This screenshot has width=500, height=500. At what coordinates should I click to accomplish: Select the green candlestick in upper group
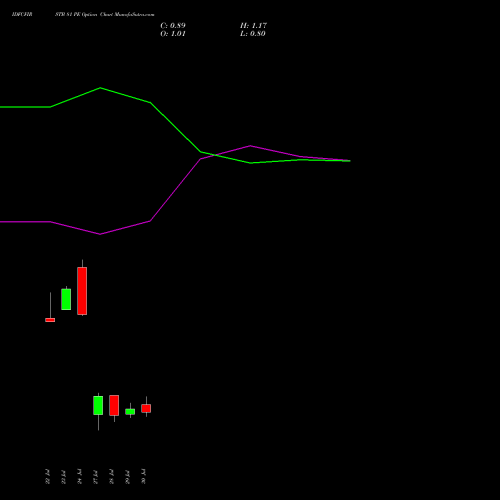(x=66, y=299)
